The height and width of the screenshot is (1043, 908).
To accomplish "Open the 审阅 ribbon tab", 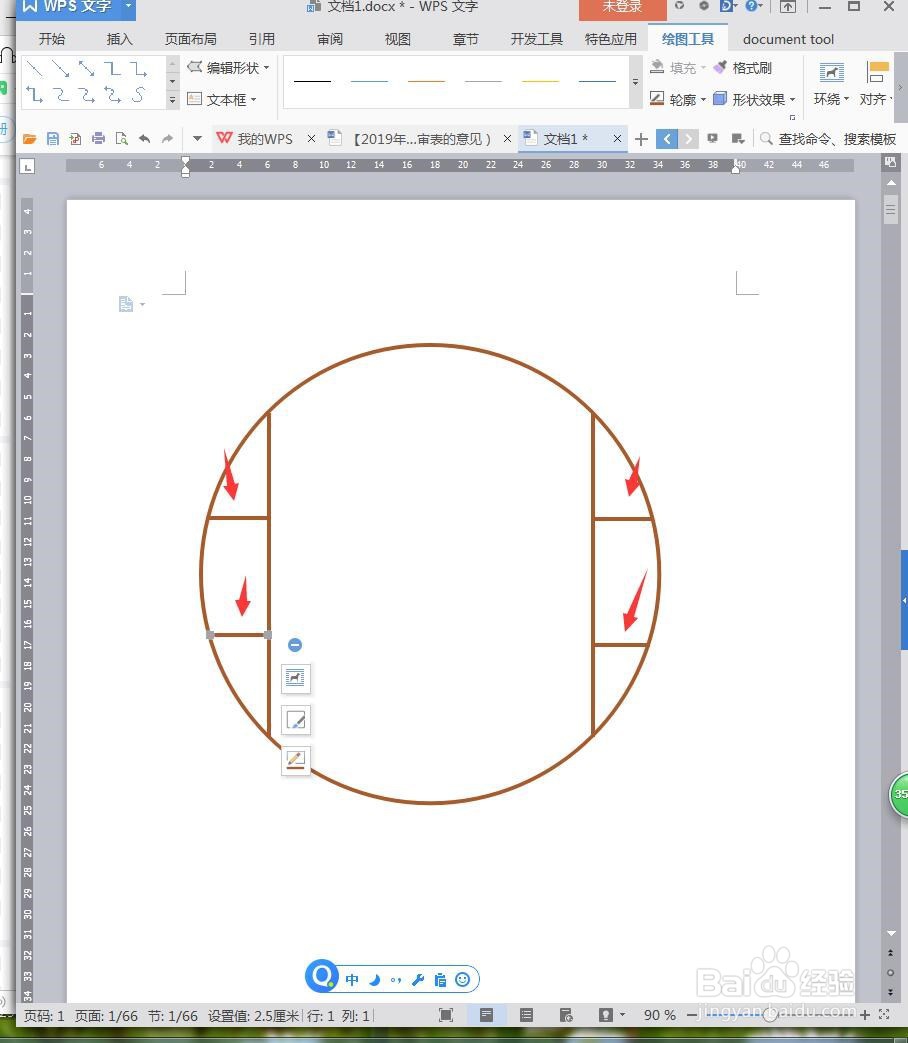I will tap(330, 39).
